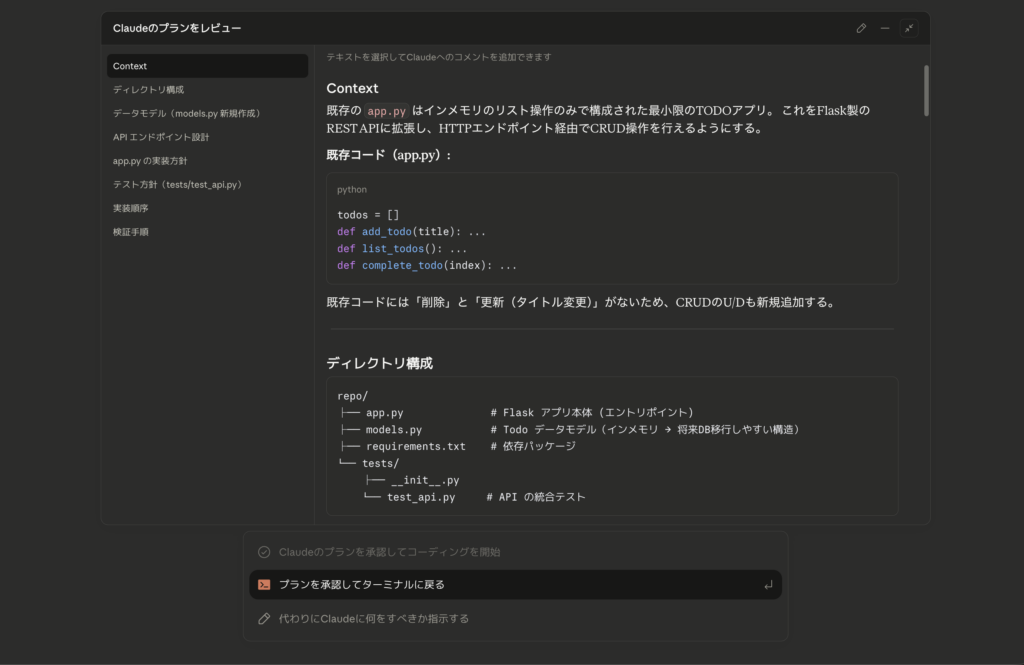Click the minimize dash icon beside the pencil

pos(884,28)
